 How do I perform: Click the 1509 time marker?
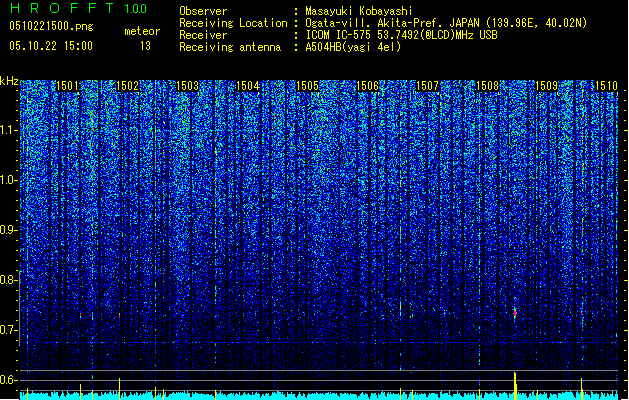coord(547,86)
